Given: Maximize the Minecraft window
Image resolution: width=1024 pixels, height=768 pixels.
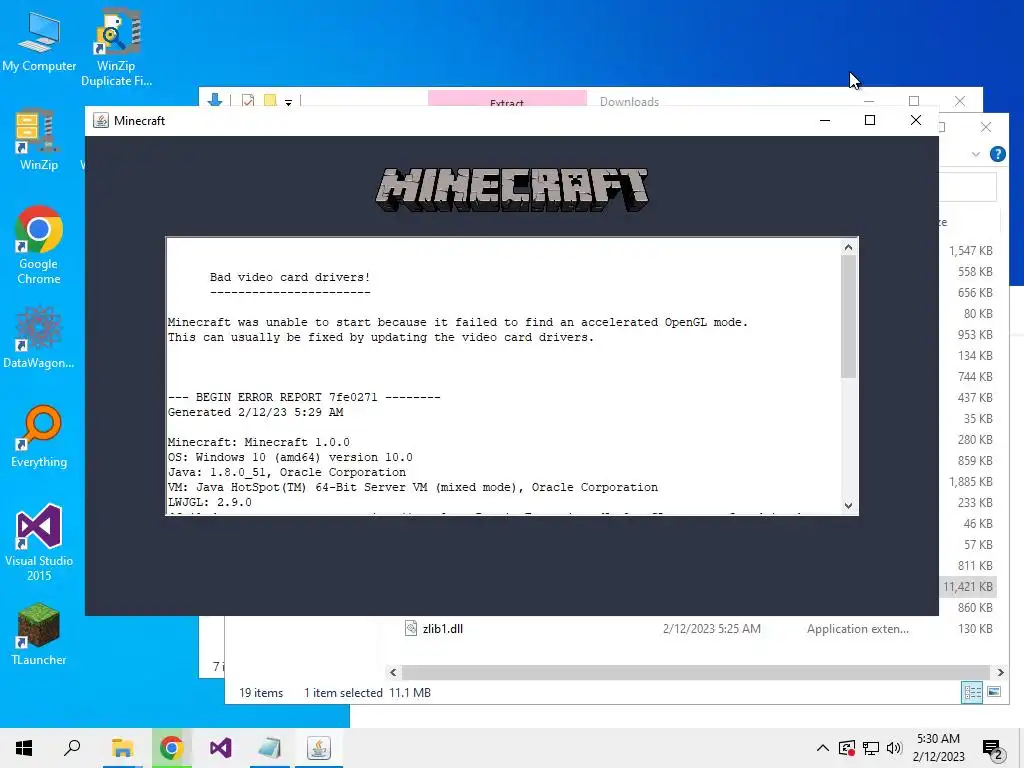Looking at the screenshot, I should 870,120.
